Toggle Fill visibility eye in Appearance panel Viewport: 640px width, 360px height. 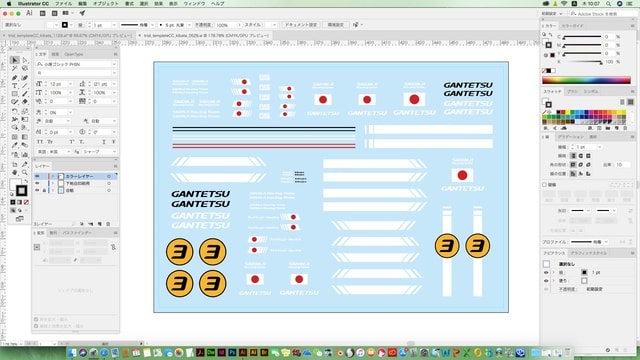tap(546, 281)
